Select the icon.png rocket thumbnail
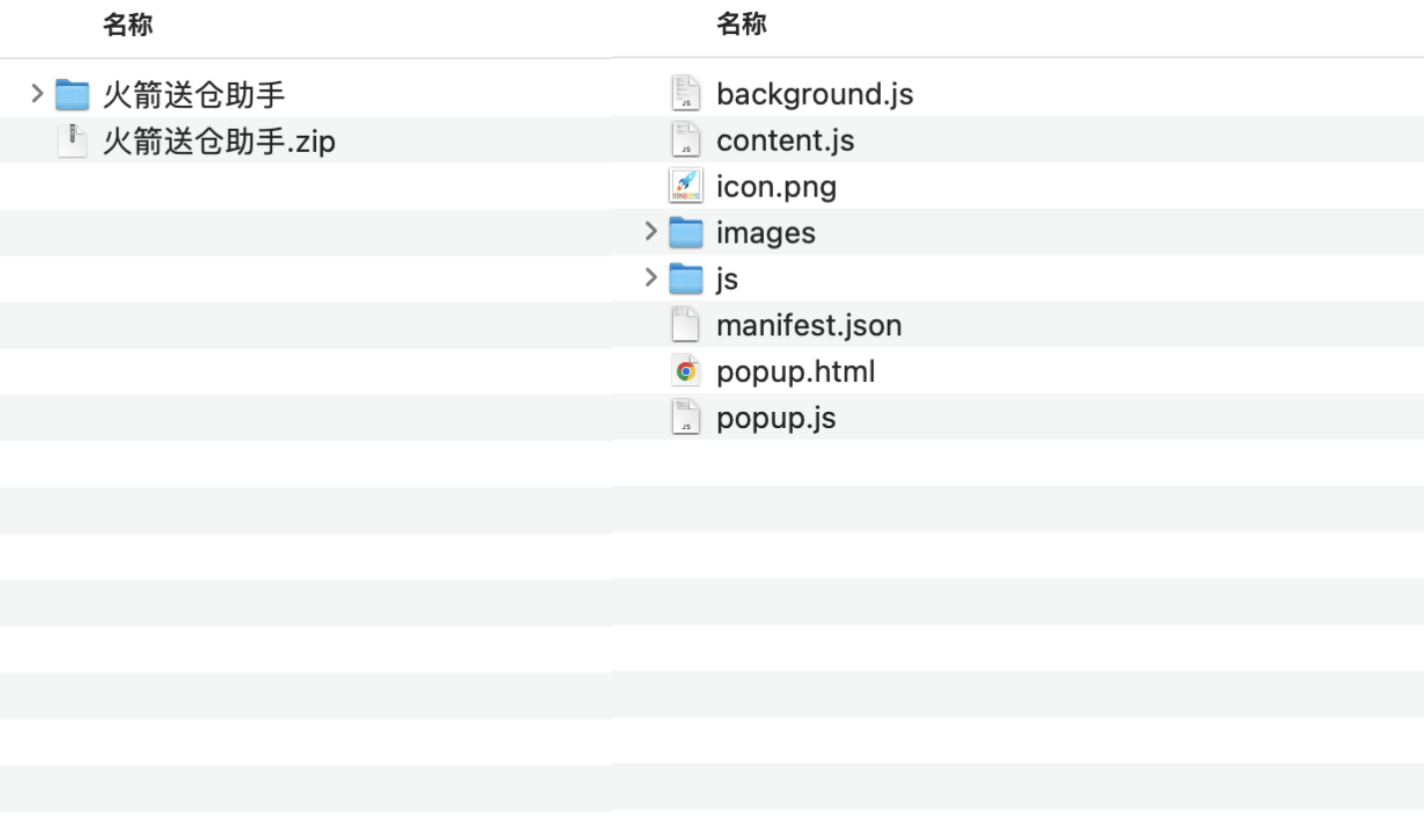The height and width of the screenshot is (838, 1424). (x=685, y=186)
